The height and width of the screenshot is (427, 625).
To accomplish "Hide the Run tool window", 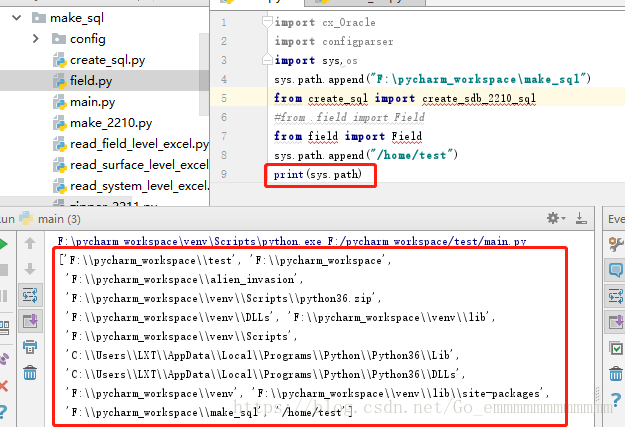I will pyautogui.click(x=581, y=218).
